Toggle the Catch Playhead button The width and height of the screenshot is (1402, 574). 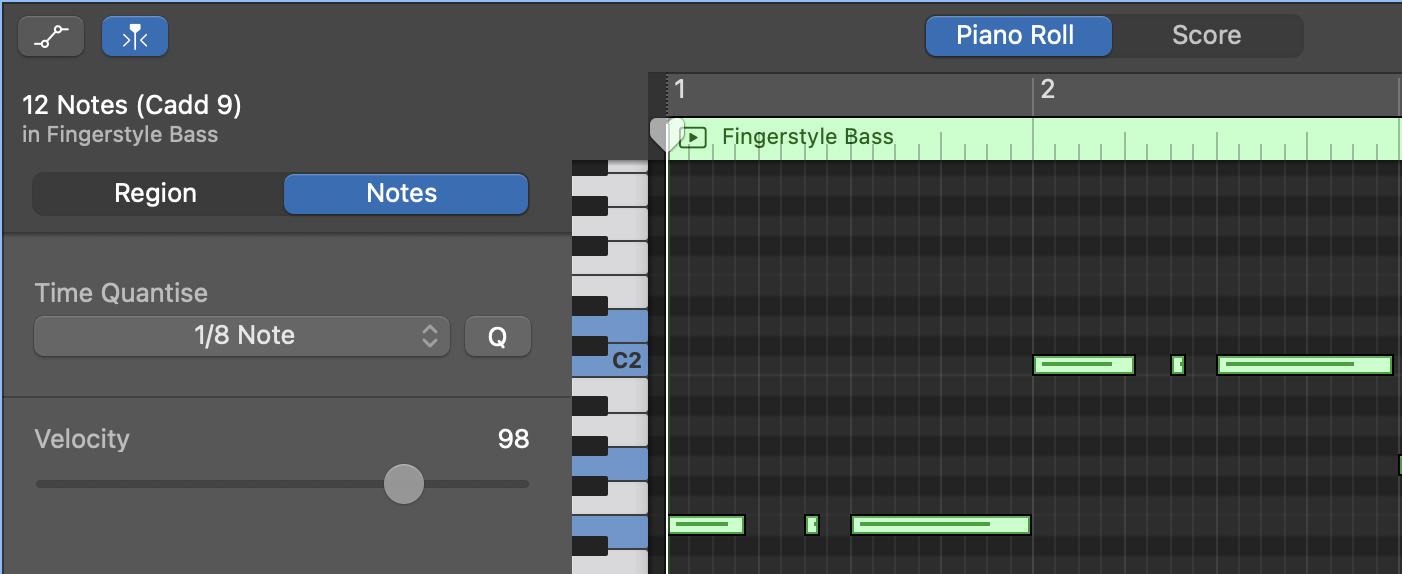pos(135,37)
